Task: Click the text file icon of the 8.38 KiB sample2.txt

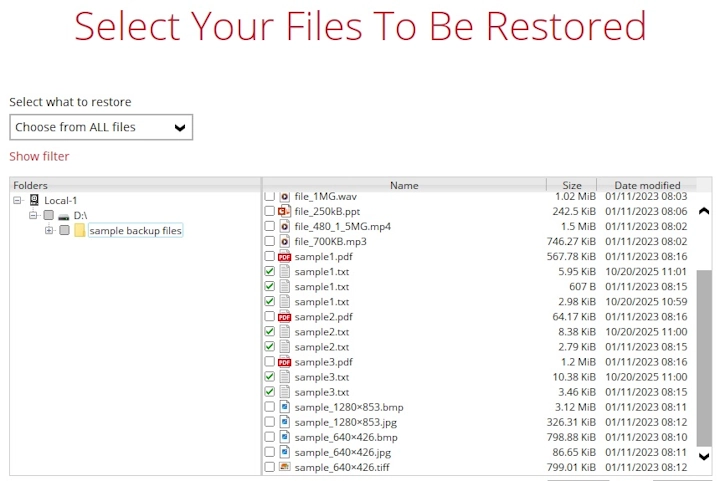Action: (x=285, y=332)
